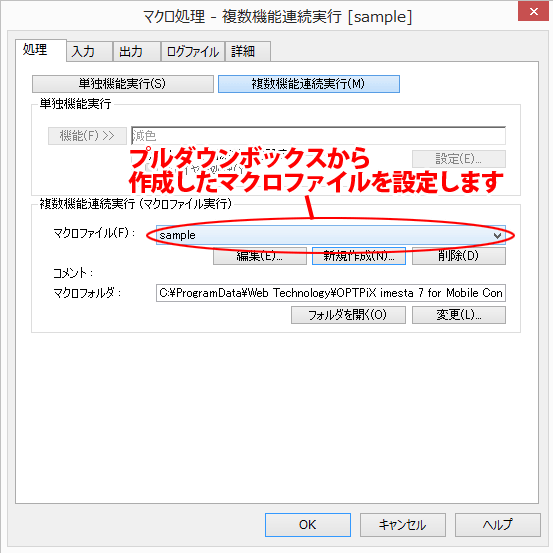Open help with the ヘルプ button

(x=497, y=525)
